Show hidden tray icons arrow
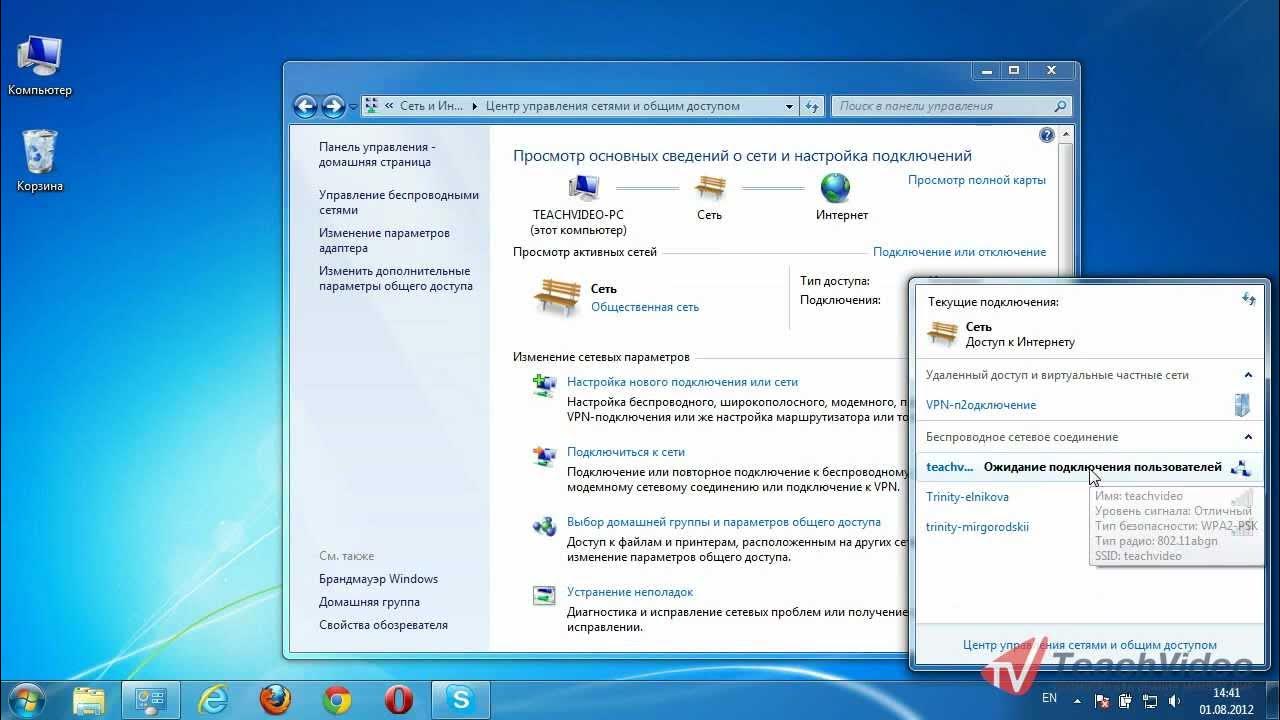 coord(1078,700)
